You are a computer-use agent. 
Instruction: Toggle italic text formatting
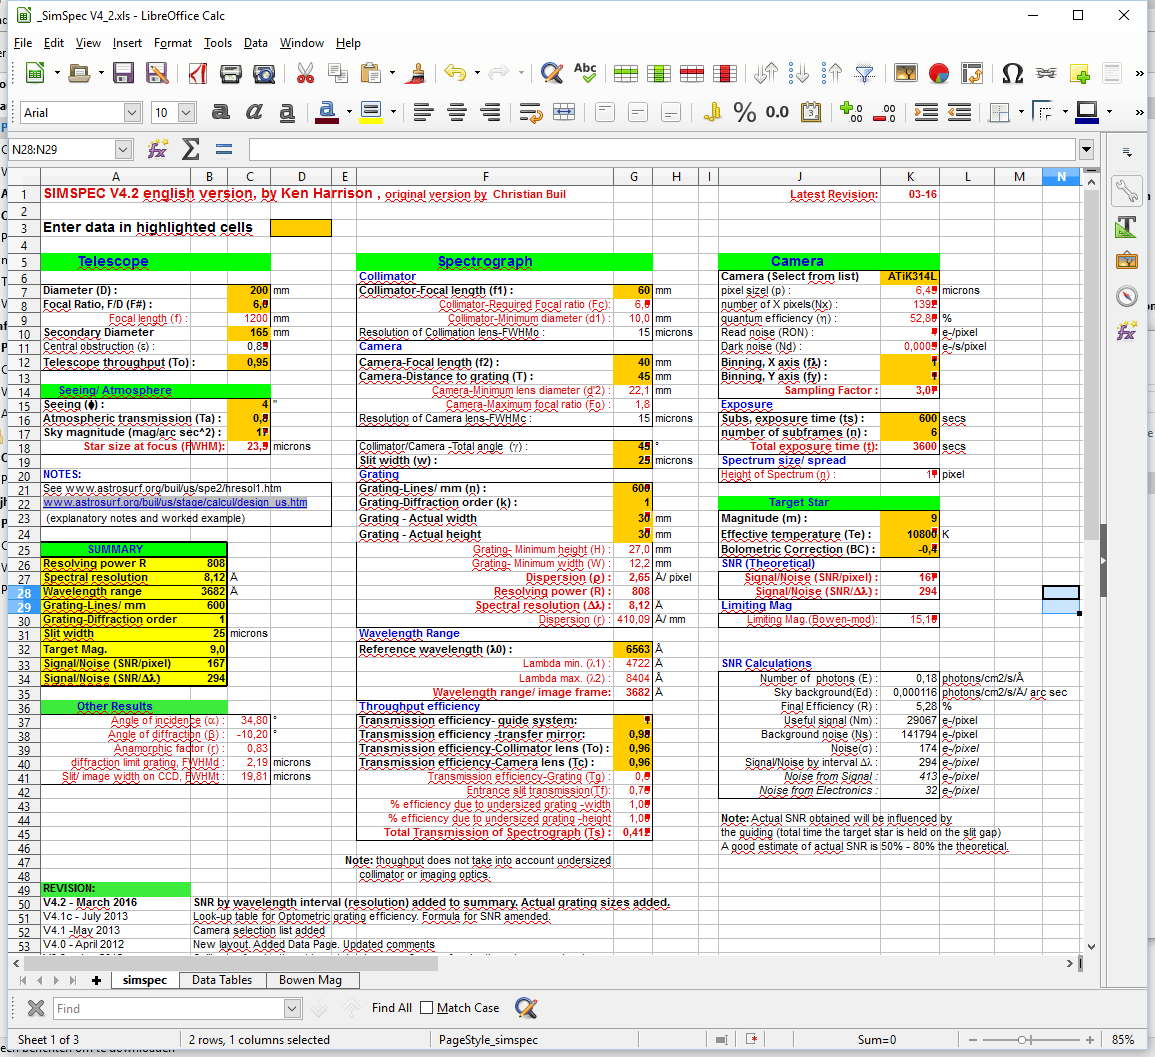pyautogui.click(x=253, y=112)
